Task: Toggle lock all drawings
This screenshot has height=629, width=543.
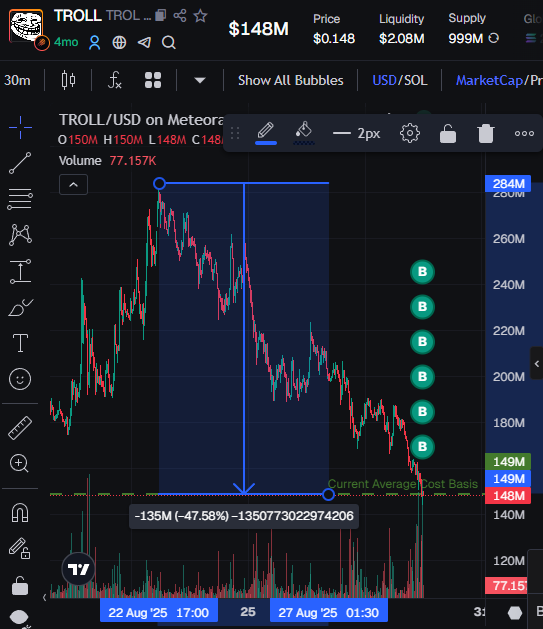Action: coord(20,586)
